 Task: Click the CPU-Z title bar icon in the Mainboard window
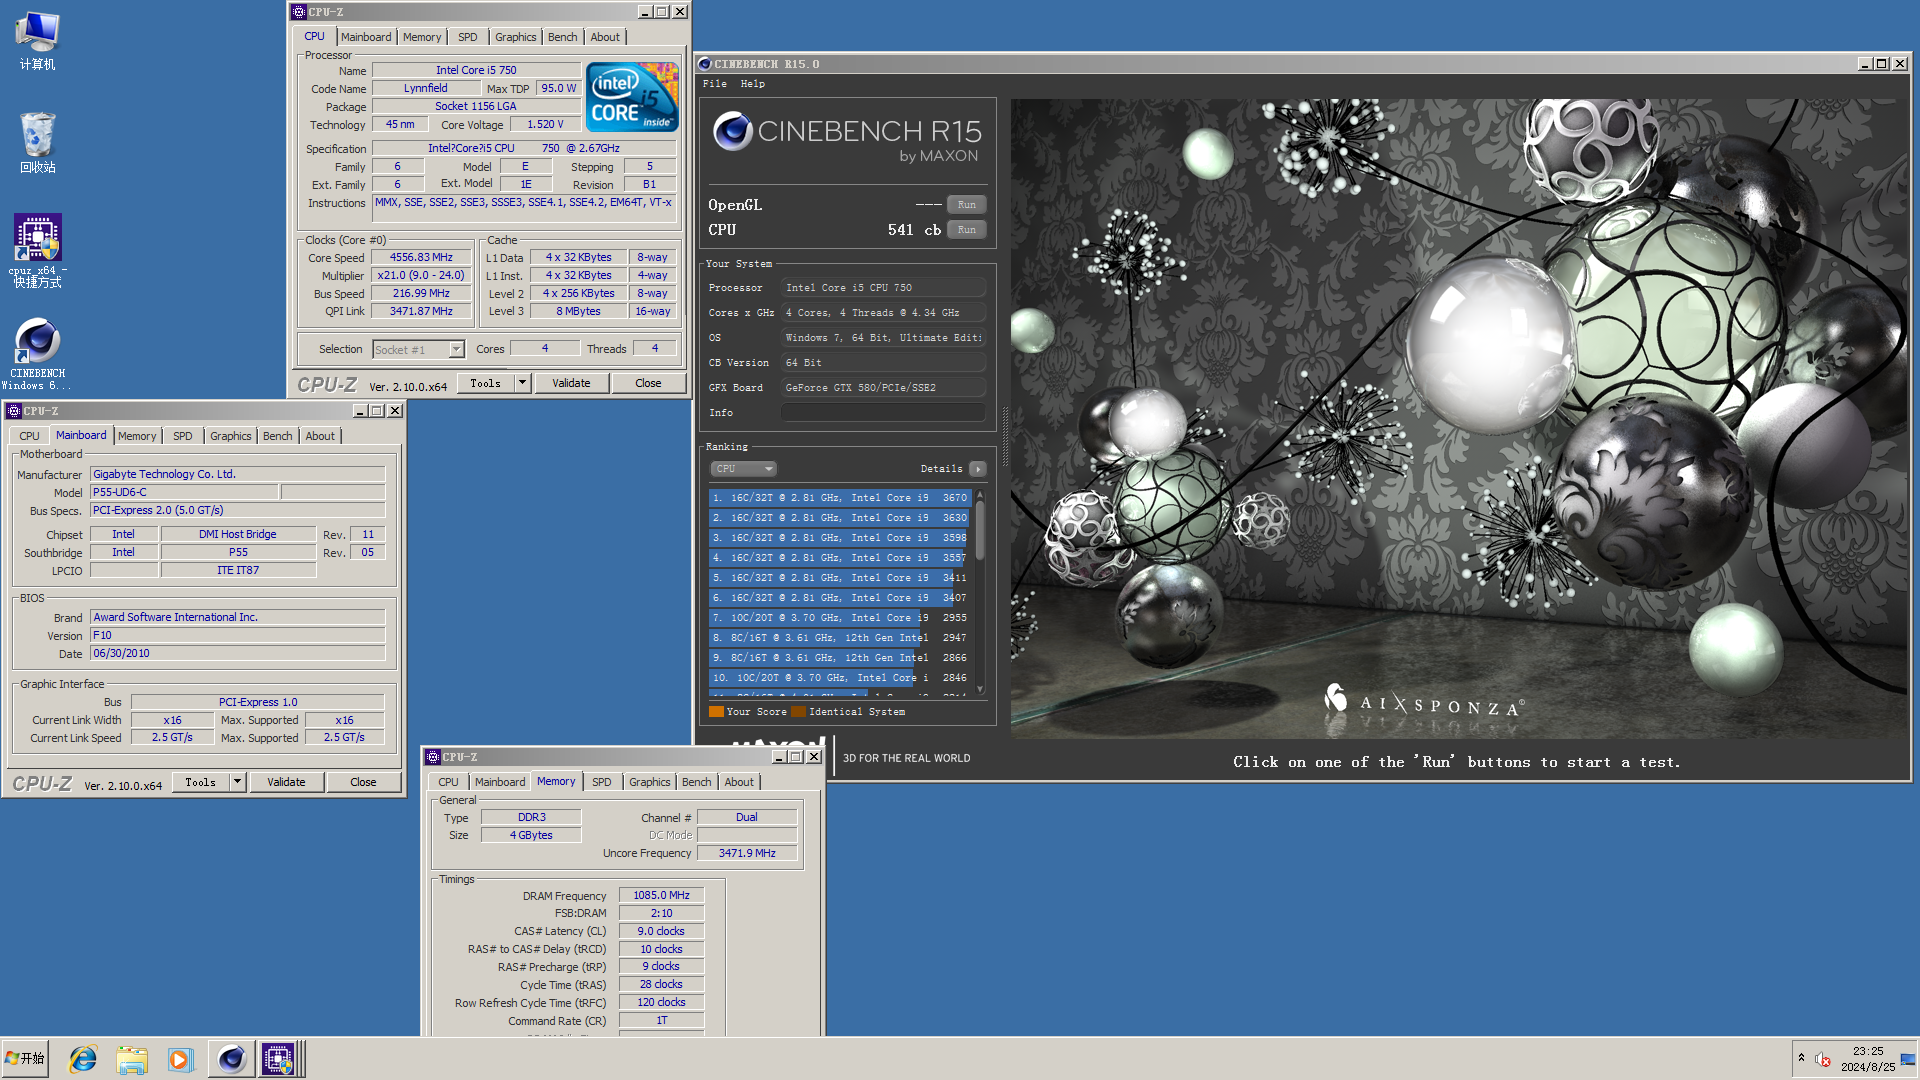coord(14,411)
